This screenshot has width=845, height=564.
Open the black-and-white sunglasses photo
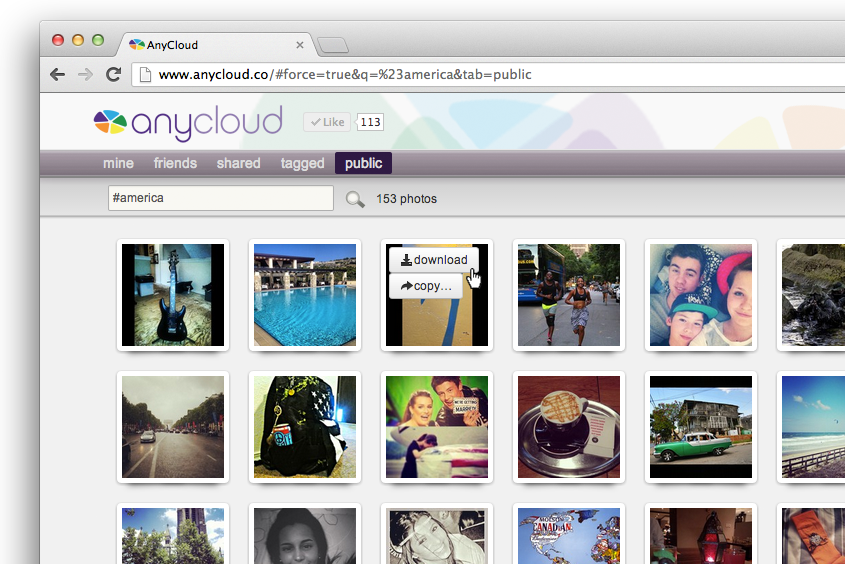pyautogui.click(x=437, y=535)
